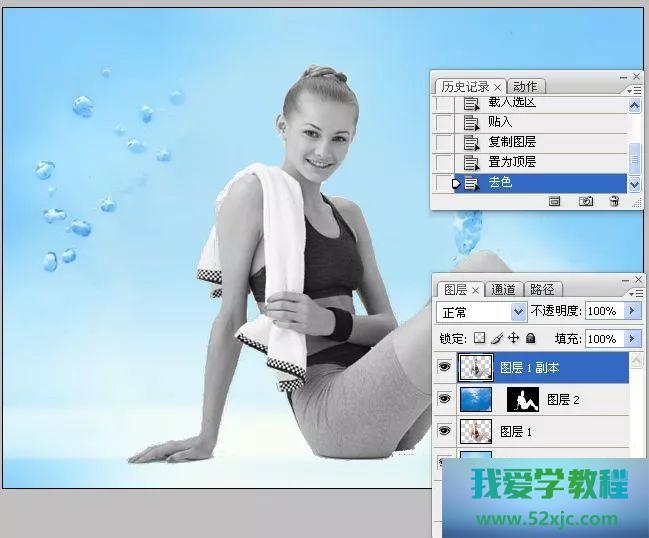This screenshot has height=538, width=649.
Task: Open the History panel options menu icon
Action: tap(636, 90)
